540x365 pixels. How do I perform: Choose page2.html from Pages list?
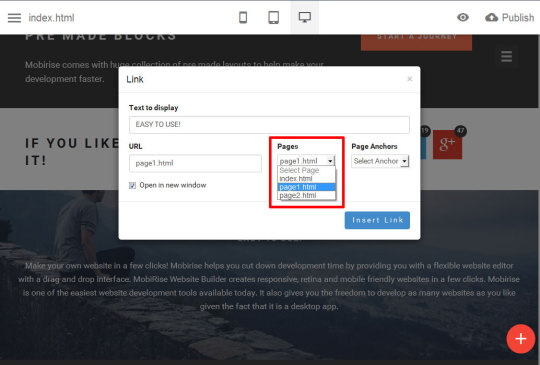306,195
